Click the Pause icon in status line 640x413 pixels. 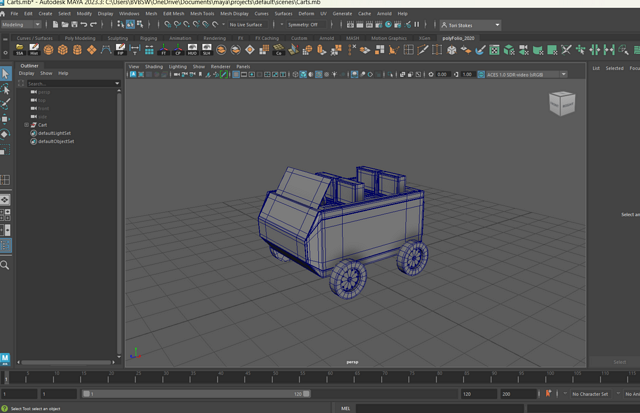click(417, 24)
